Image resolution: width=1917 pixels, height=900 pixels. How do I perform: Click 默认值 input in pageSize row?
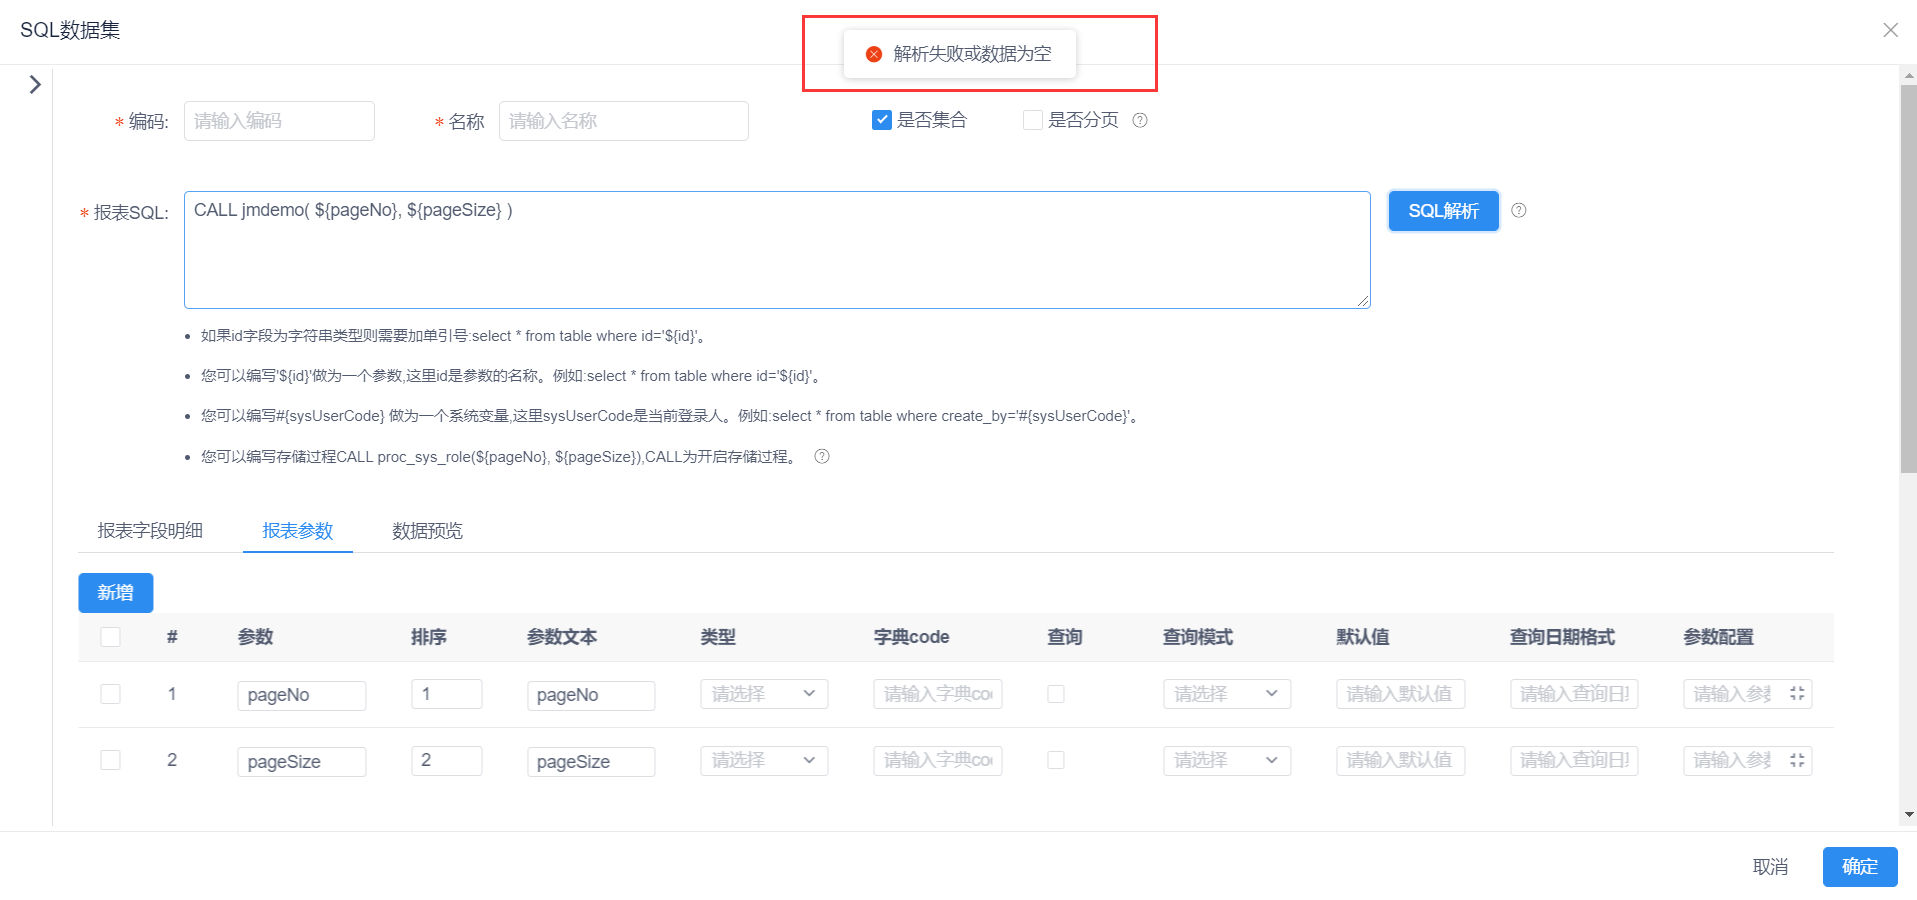click(1401, 760)
